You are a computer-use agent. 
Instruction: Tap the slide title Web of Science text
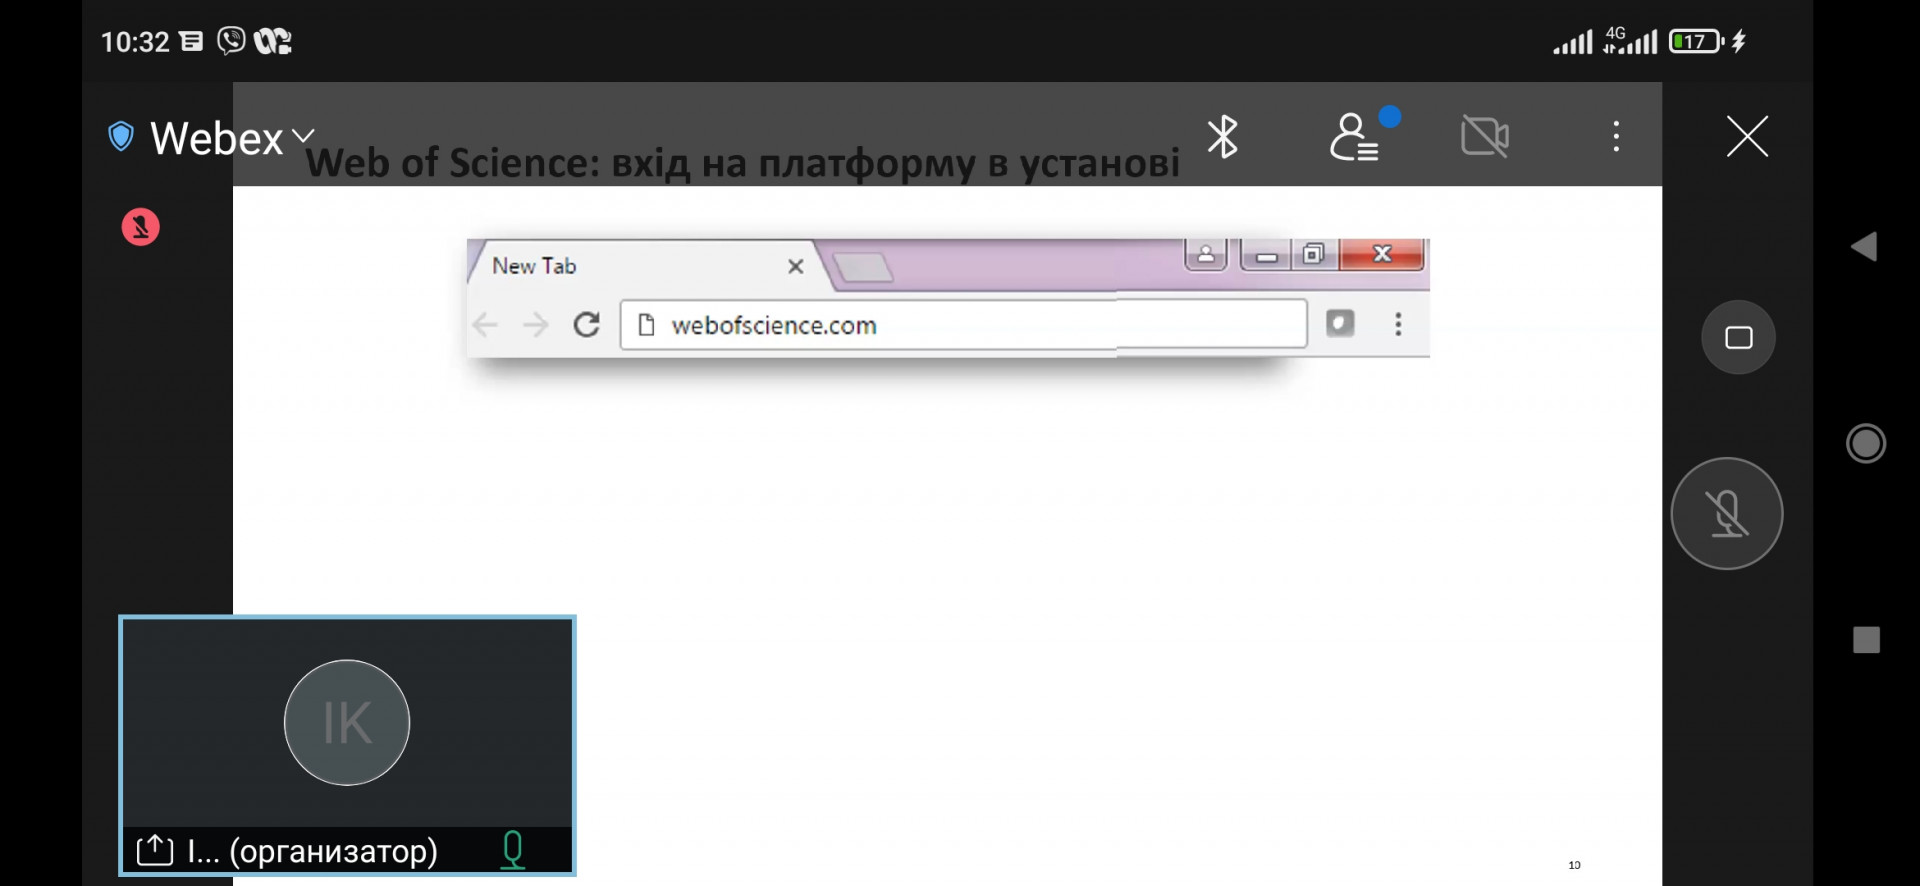(742, 162)
